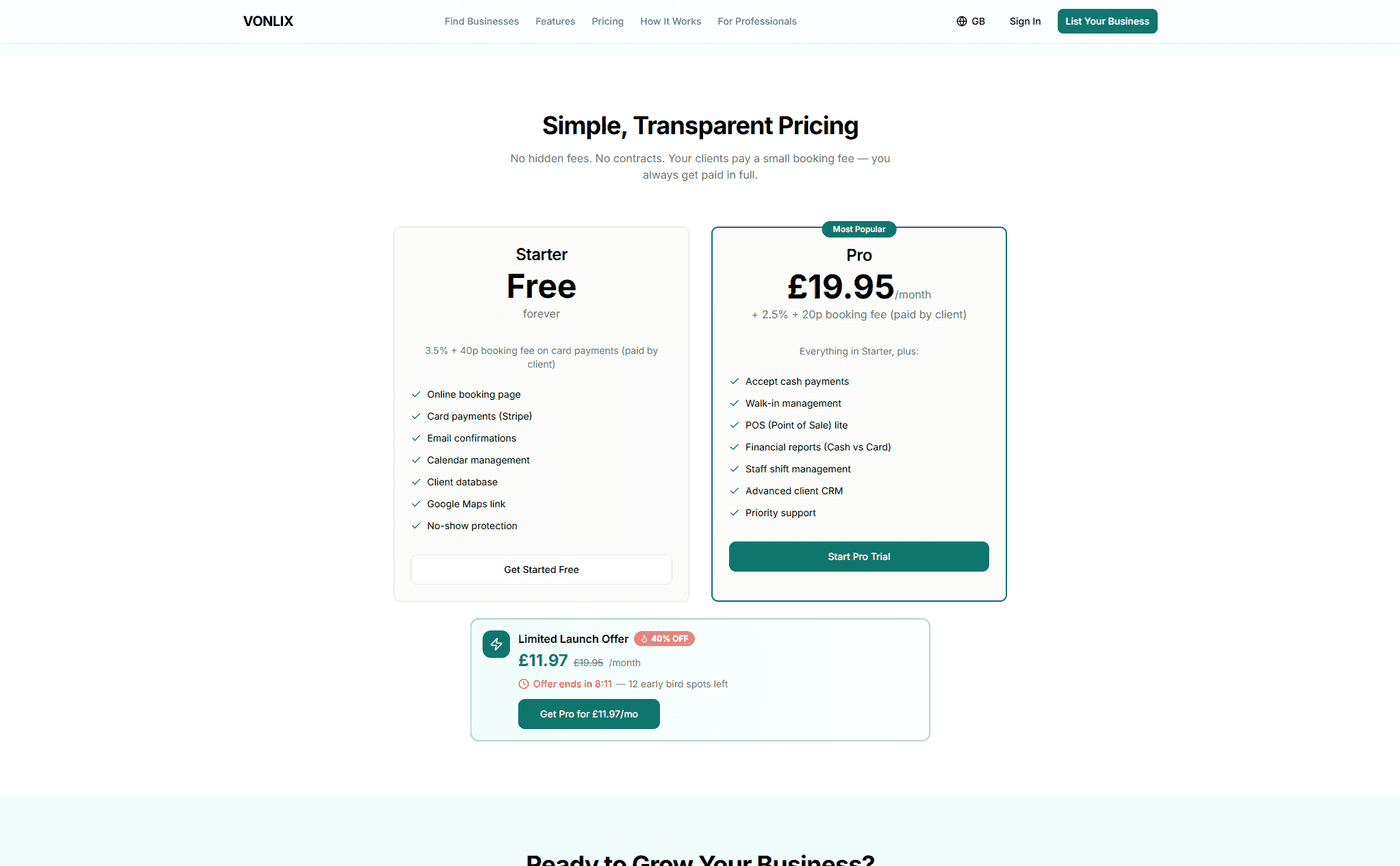
Task: Click the checkmark next to Accept cash payments
Action: click(733, 381)
